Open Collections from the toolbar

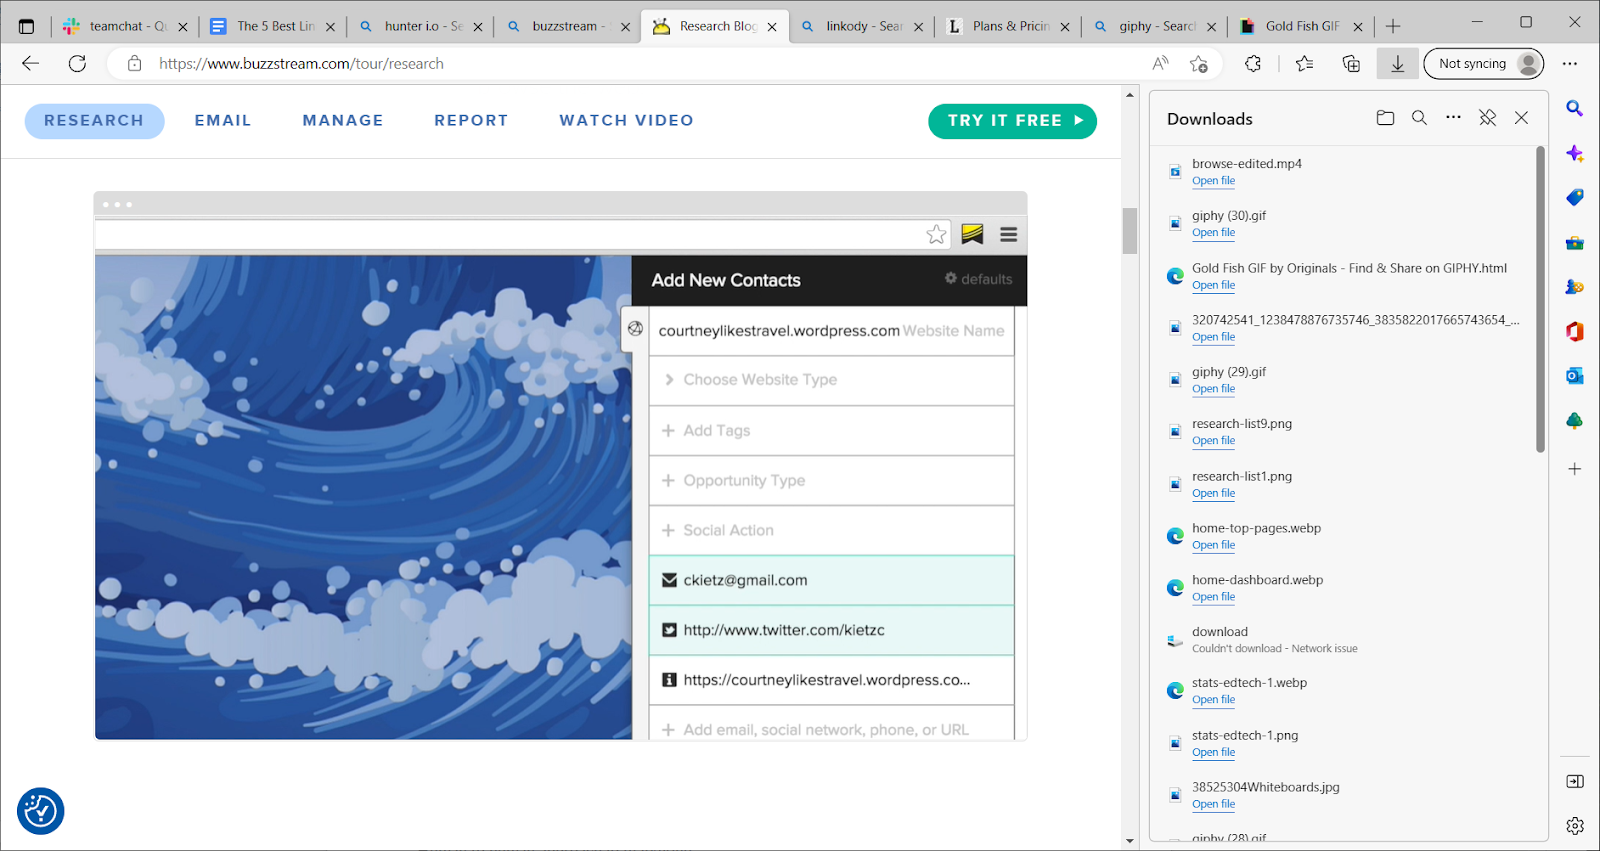pyautogui.click(x=1351, y=64)
